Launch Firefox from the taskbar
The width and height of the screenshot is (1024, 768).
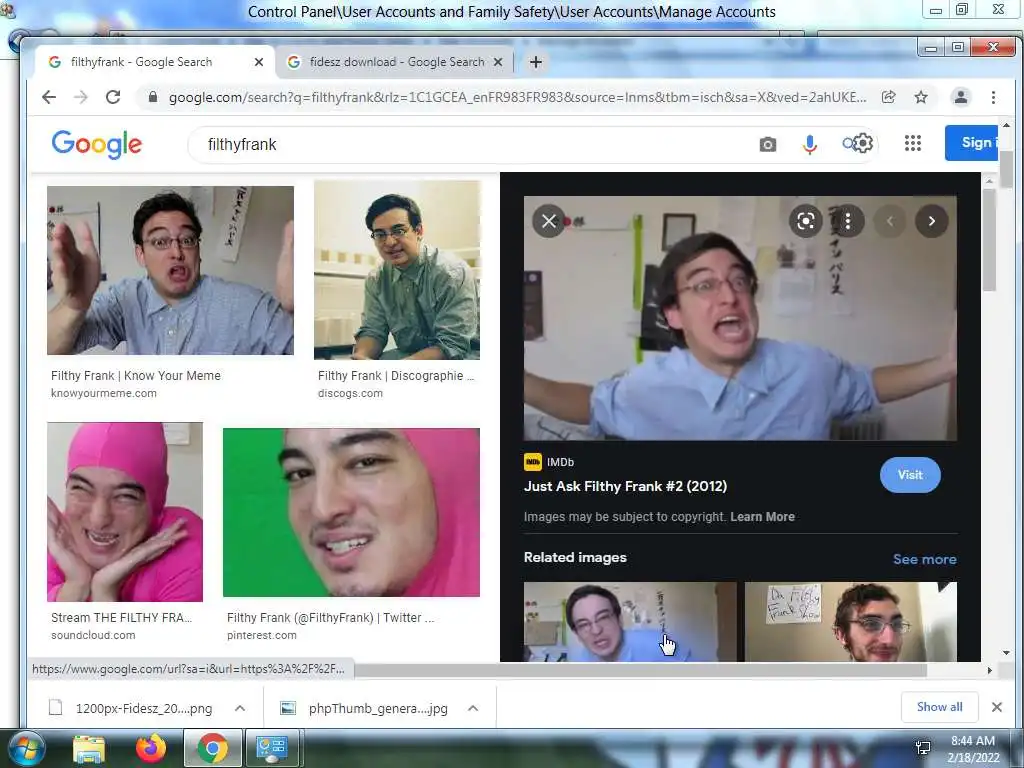pos(151,748)
